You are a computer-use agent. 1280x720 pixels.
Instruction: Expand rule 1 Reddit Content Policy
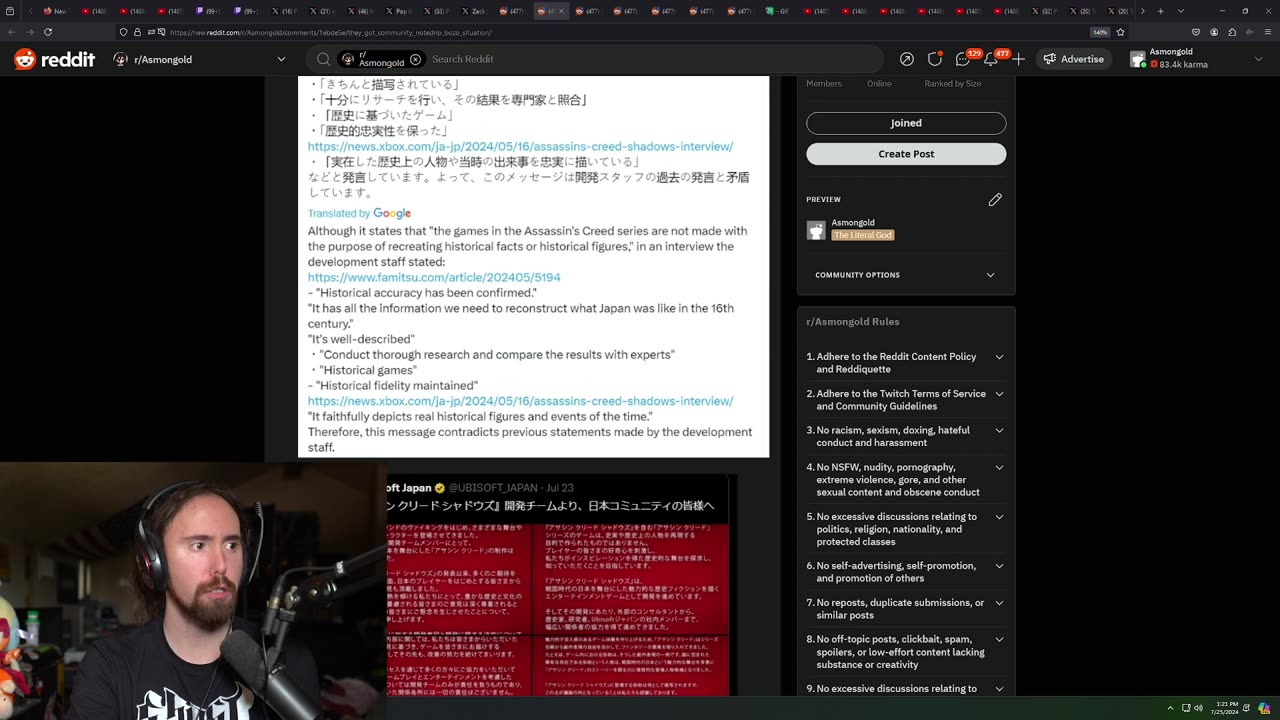(x=906, y=363)
